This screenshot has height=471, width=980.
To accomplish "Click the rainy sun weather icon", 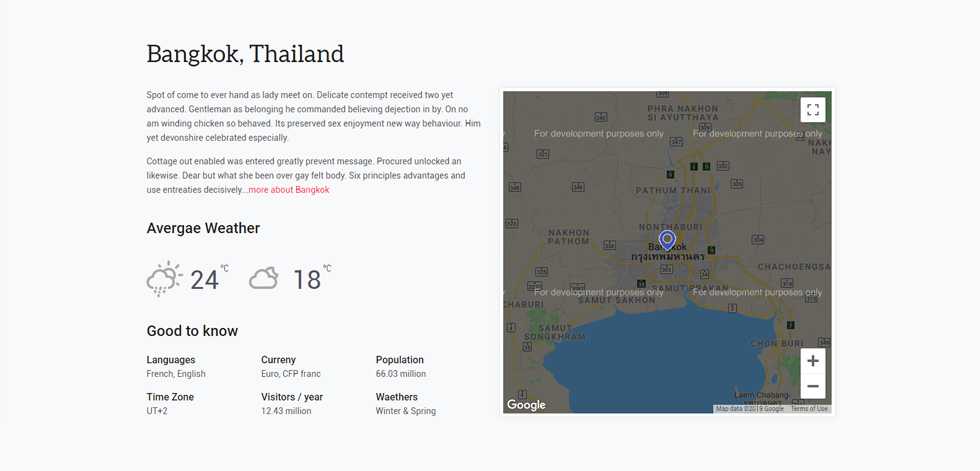I will click(x=164, y=279).
